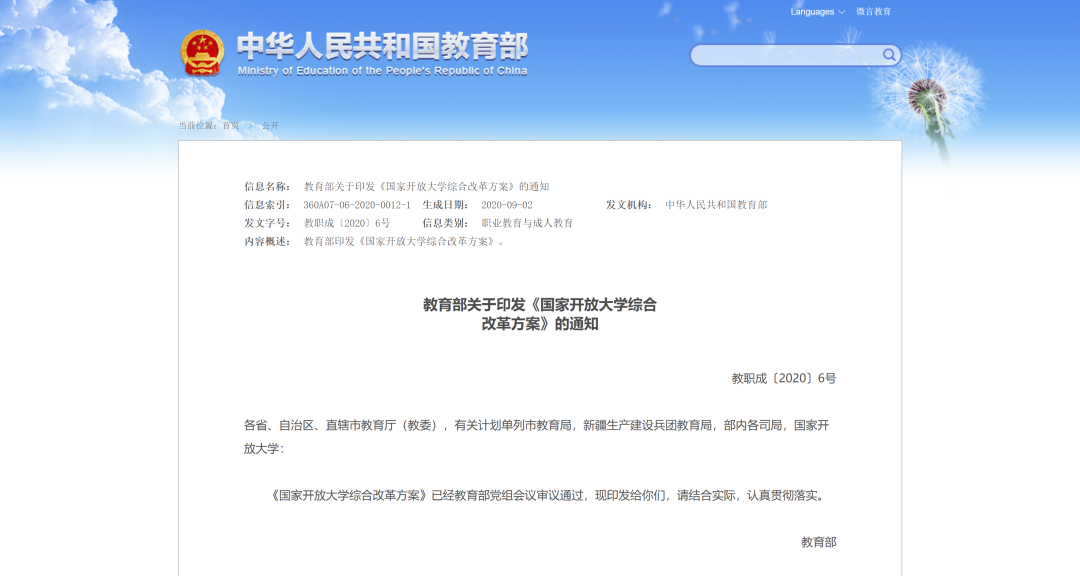Focus the site search input field
This screenshot has width=1080, height=576.
click(x=785, y=55)
